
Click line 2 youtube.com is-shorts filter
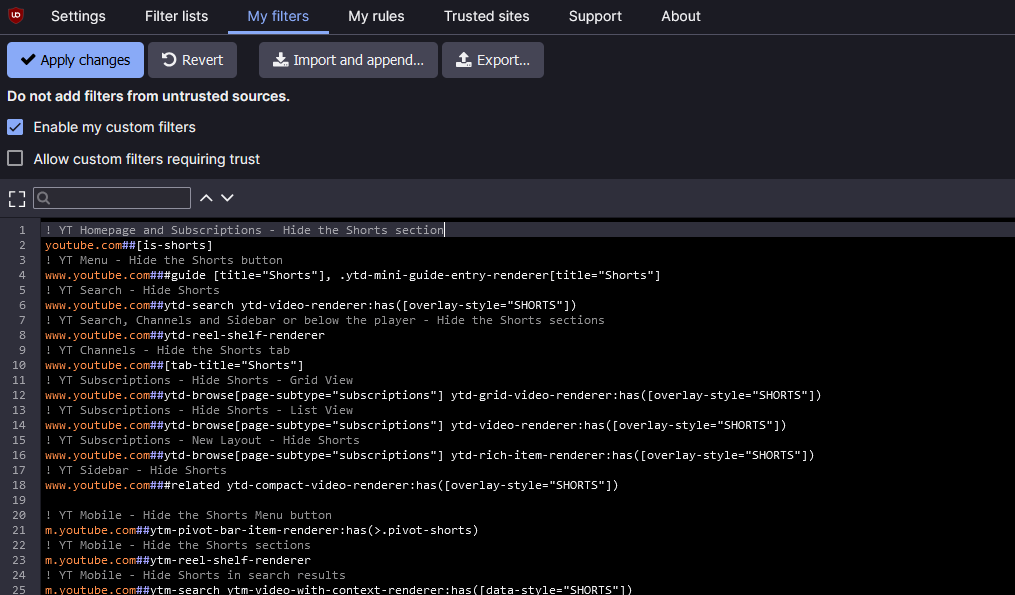pyautogui.click(x=128, y=245)
